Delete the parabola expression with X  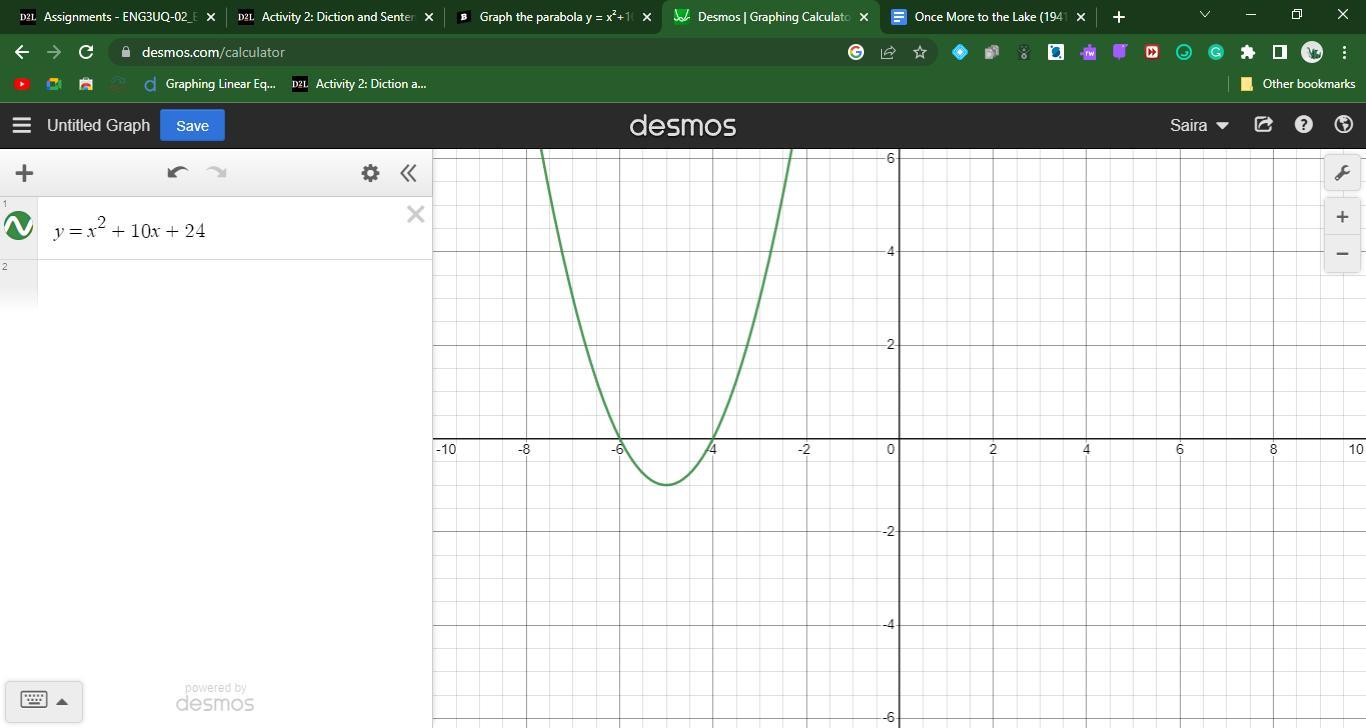(415, 214)
